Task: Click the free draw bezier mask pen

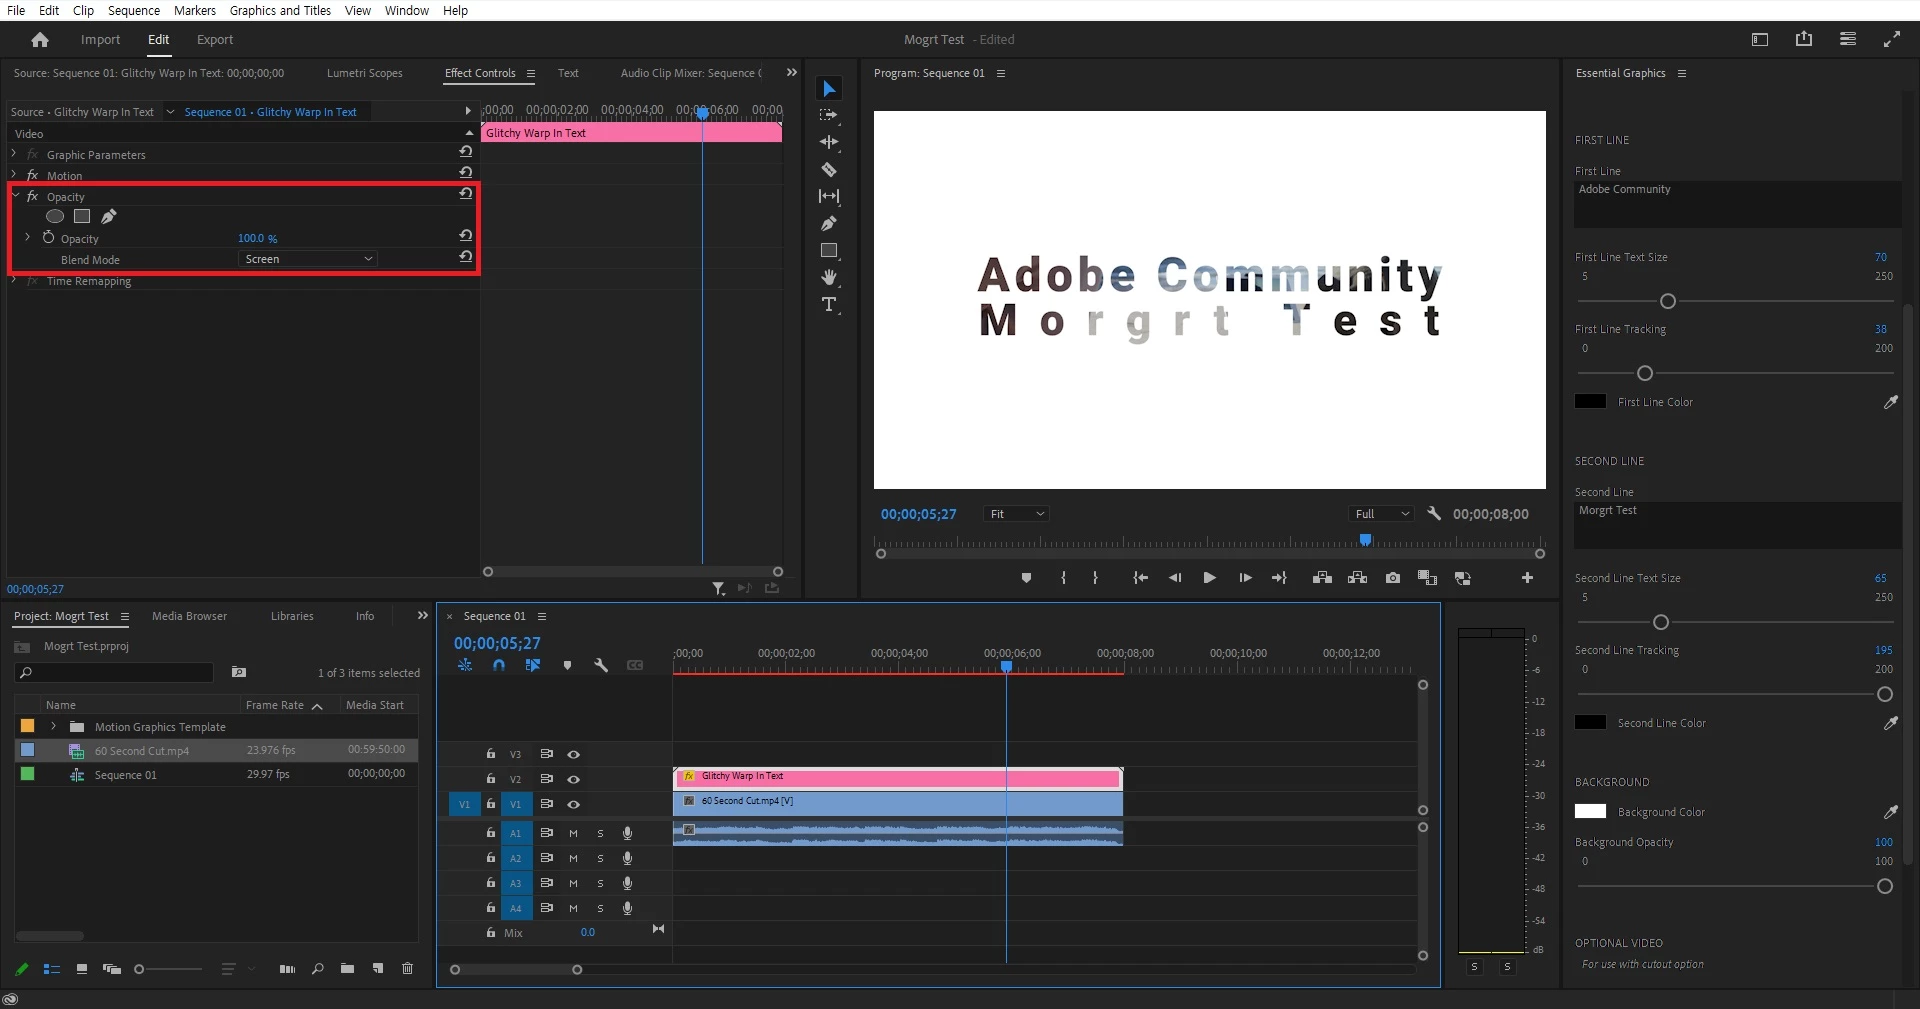Action: point(109,216)
